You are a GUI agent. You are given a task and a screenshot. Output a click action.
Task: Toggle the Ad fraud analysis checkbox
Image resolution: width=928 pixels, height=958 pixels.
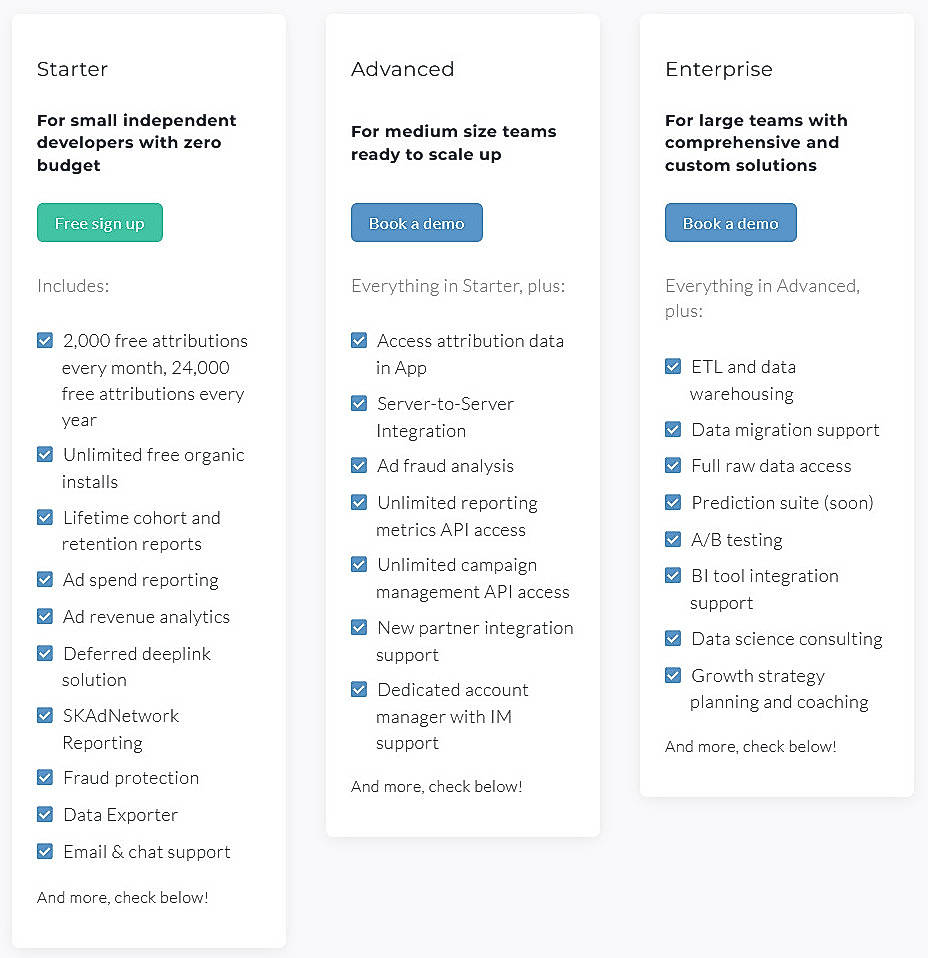point(359,465)
